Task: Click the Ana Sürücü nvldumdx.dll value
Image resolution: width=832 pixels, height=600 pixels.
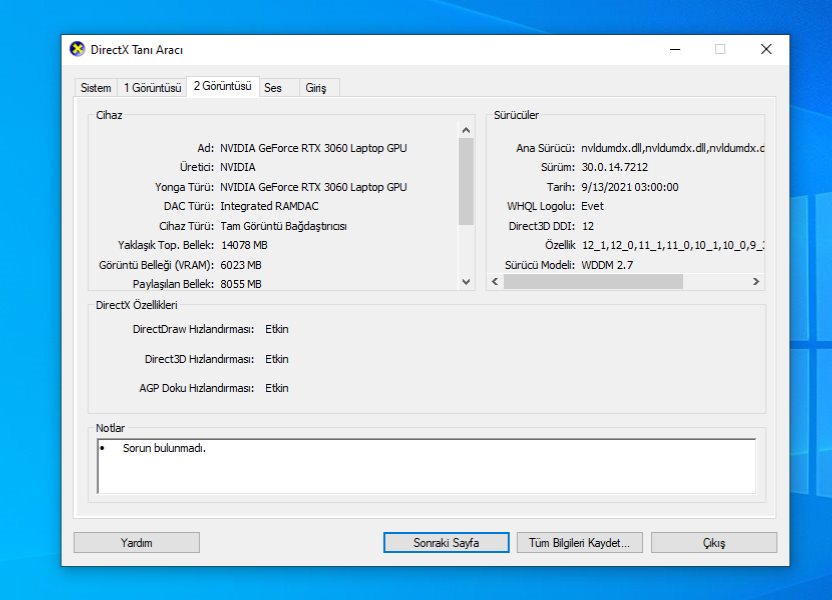Action: [x=672, y=148]
